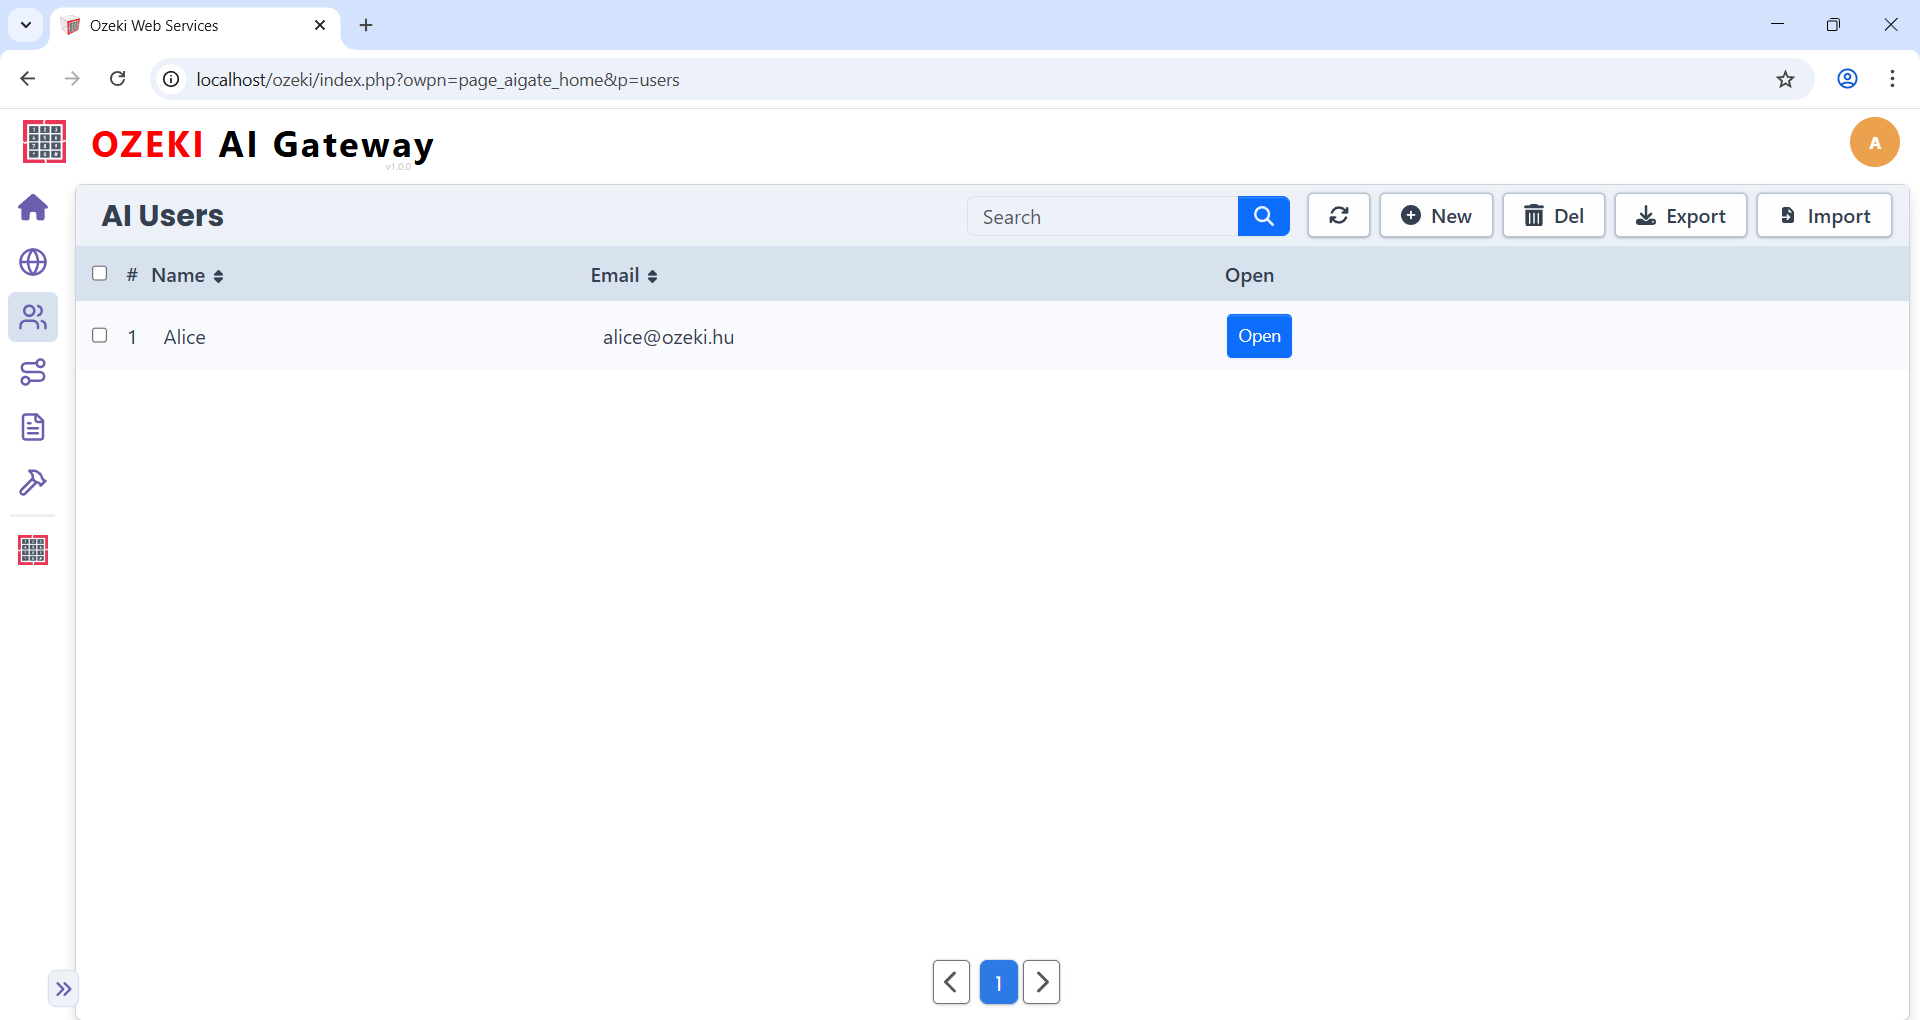The height and width of the screenshot is (1020, 1920).
Task: Open the Home icon in sidebar
Action: coord(33,207)
